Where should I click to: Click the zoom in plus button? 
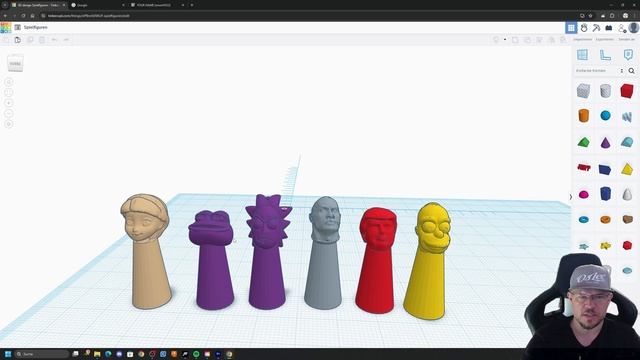(9, 103)
